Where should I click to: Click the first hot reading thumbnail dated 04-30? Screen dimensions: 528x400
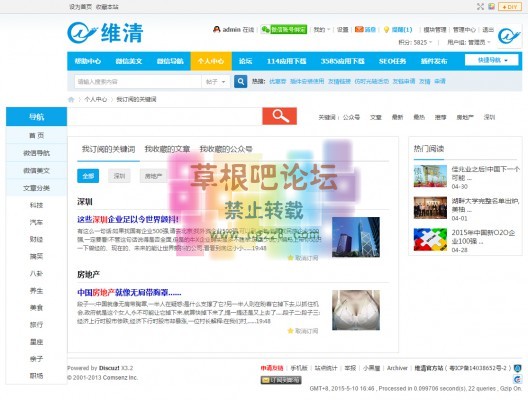coord(430,176)
